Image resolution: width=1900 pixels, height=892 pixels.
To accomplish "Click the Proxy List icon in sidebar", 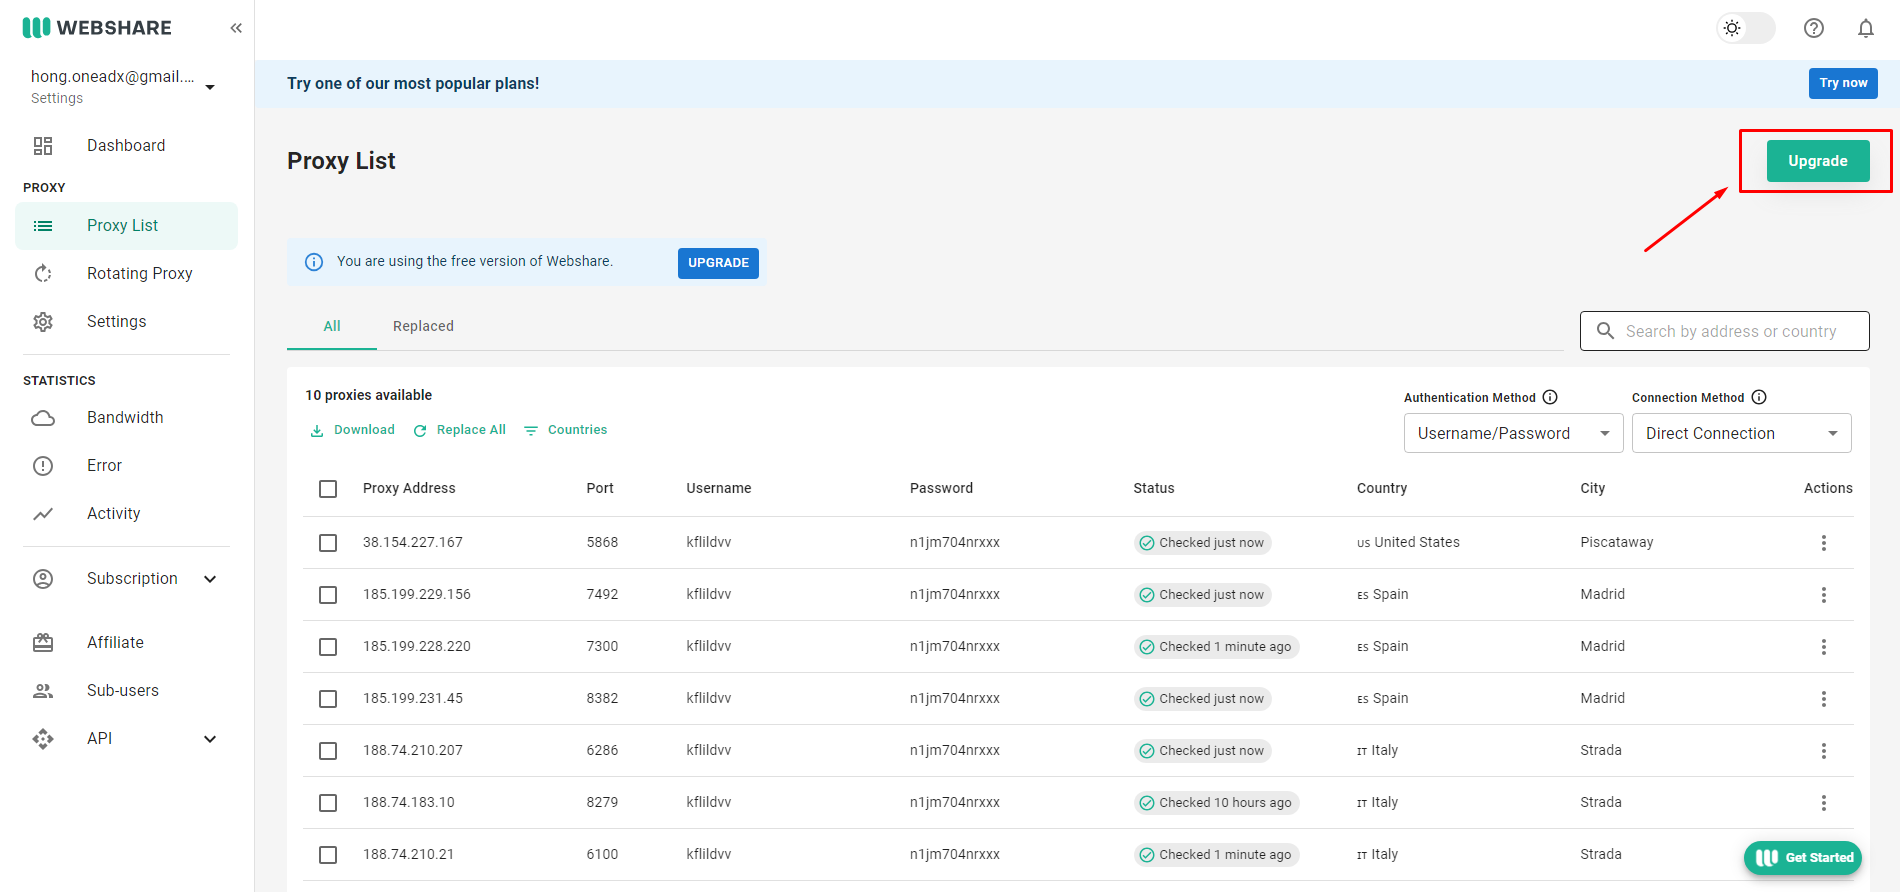I will (43, 226).
